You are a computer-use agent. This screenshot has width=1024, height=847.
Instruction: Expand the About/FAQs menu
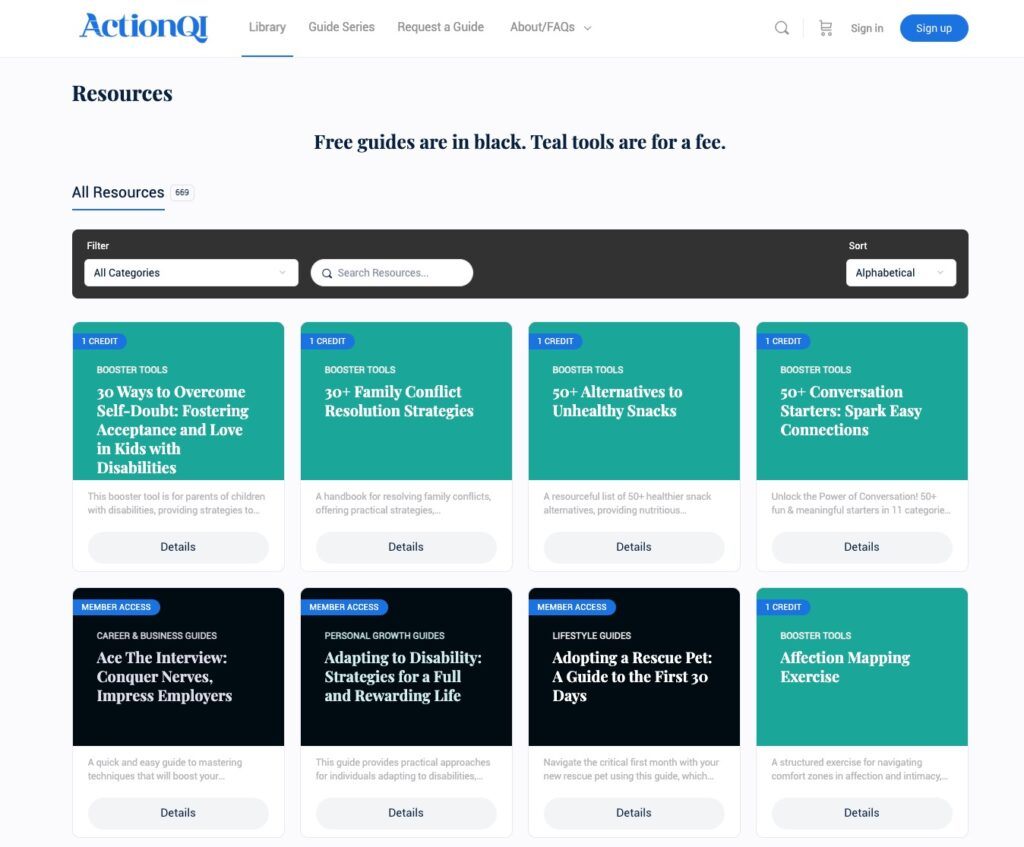[550, 27]
